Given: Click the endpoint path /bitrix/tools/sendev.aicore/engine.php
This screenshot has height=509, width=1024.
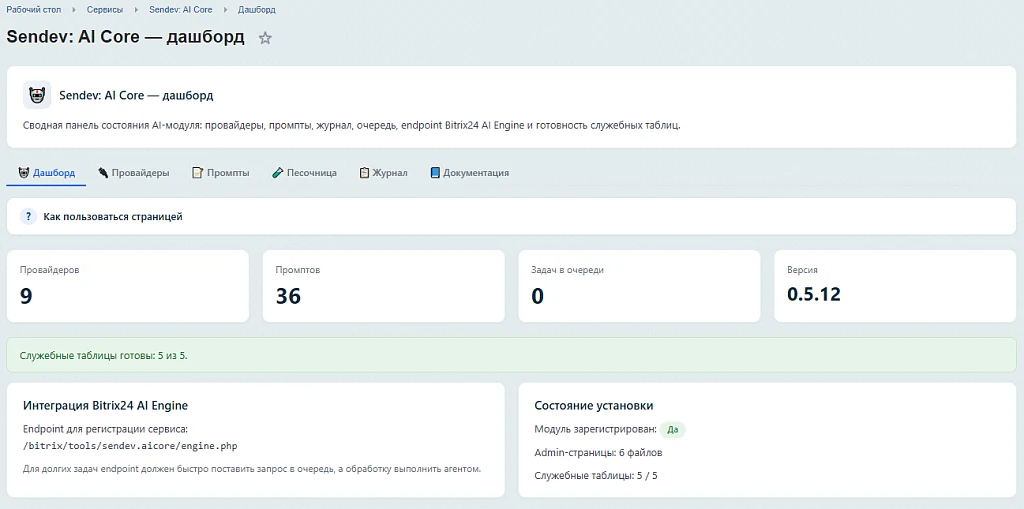Looking at the screenshot, I should [130, 446].
